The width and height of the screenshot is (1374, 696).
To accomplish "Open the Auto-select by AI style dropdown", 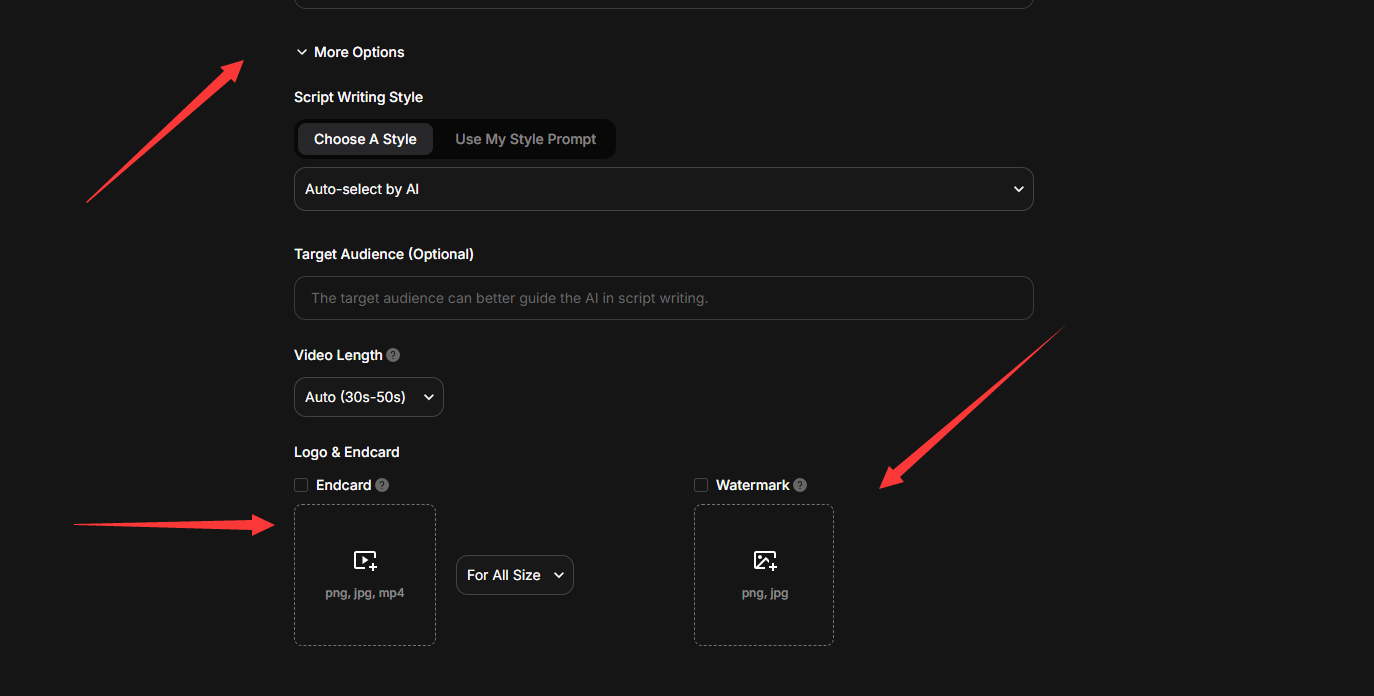I will click(662, 189).
